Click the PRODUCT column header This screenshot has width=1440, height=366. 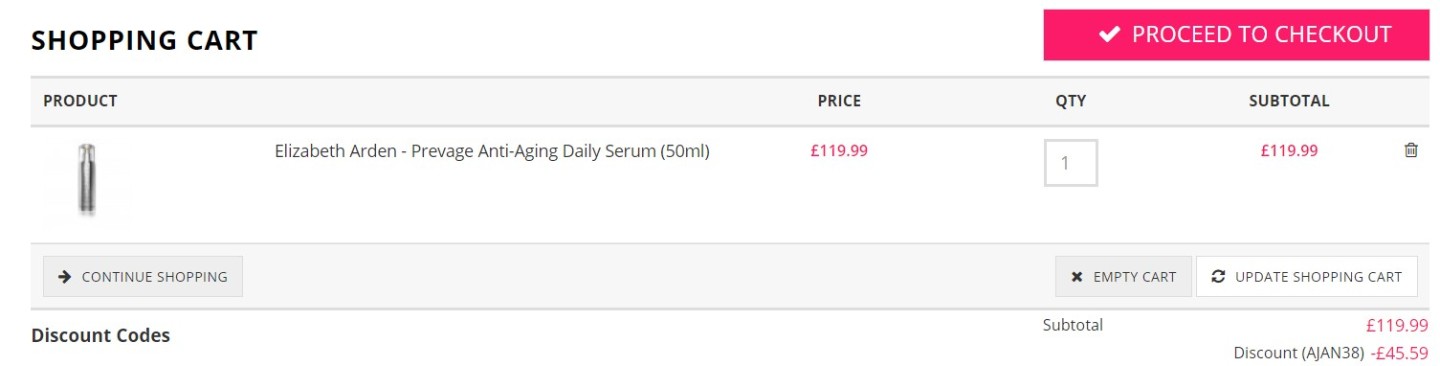point(80,101)
